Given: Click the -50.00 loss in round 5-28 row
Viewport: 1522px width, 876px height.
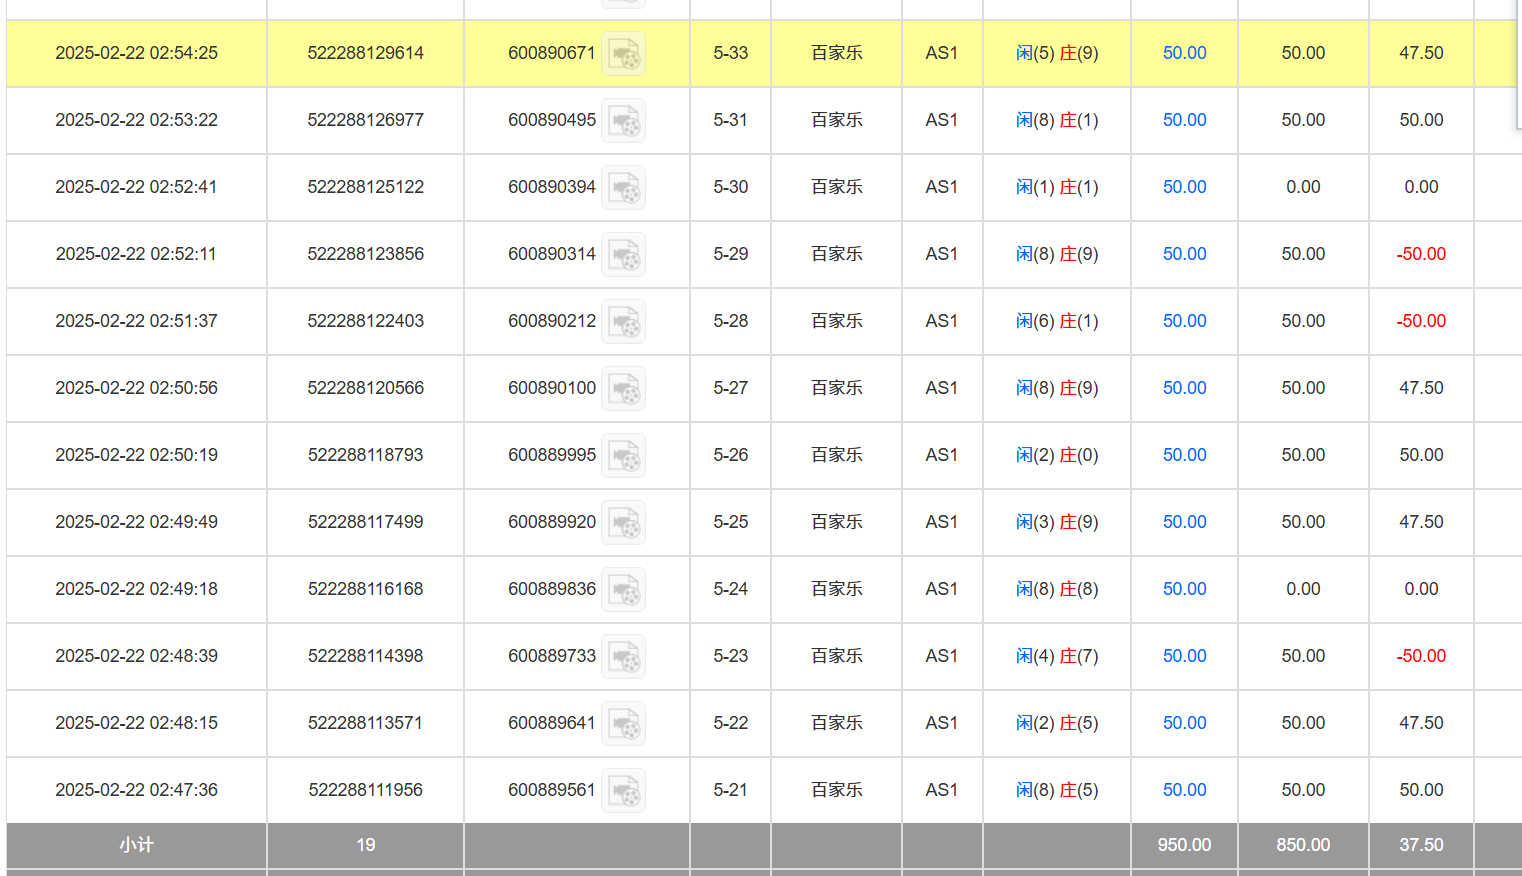Looking at the screenshot, I should point(1421,321).
